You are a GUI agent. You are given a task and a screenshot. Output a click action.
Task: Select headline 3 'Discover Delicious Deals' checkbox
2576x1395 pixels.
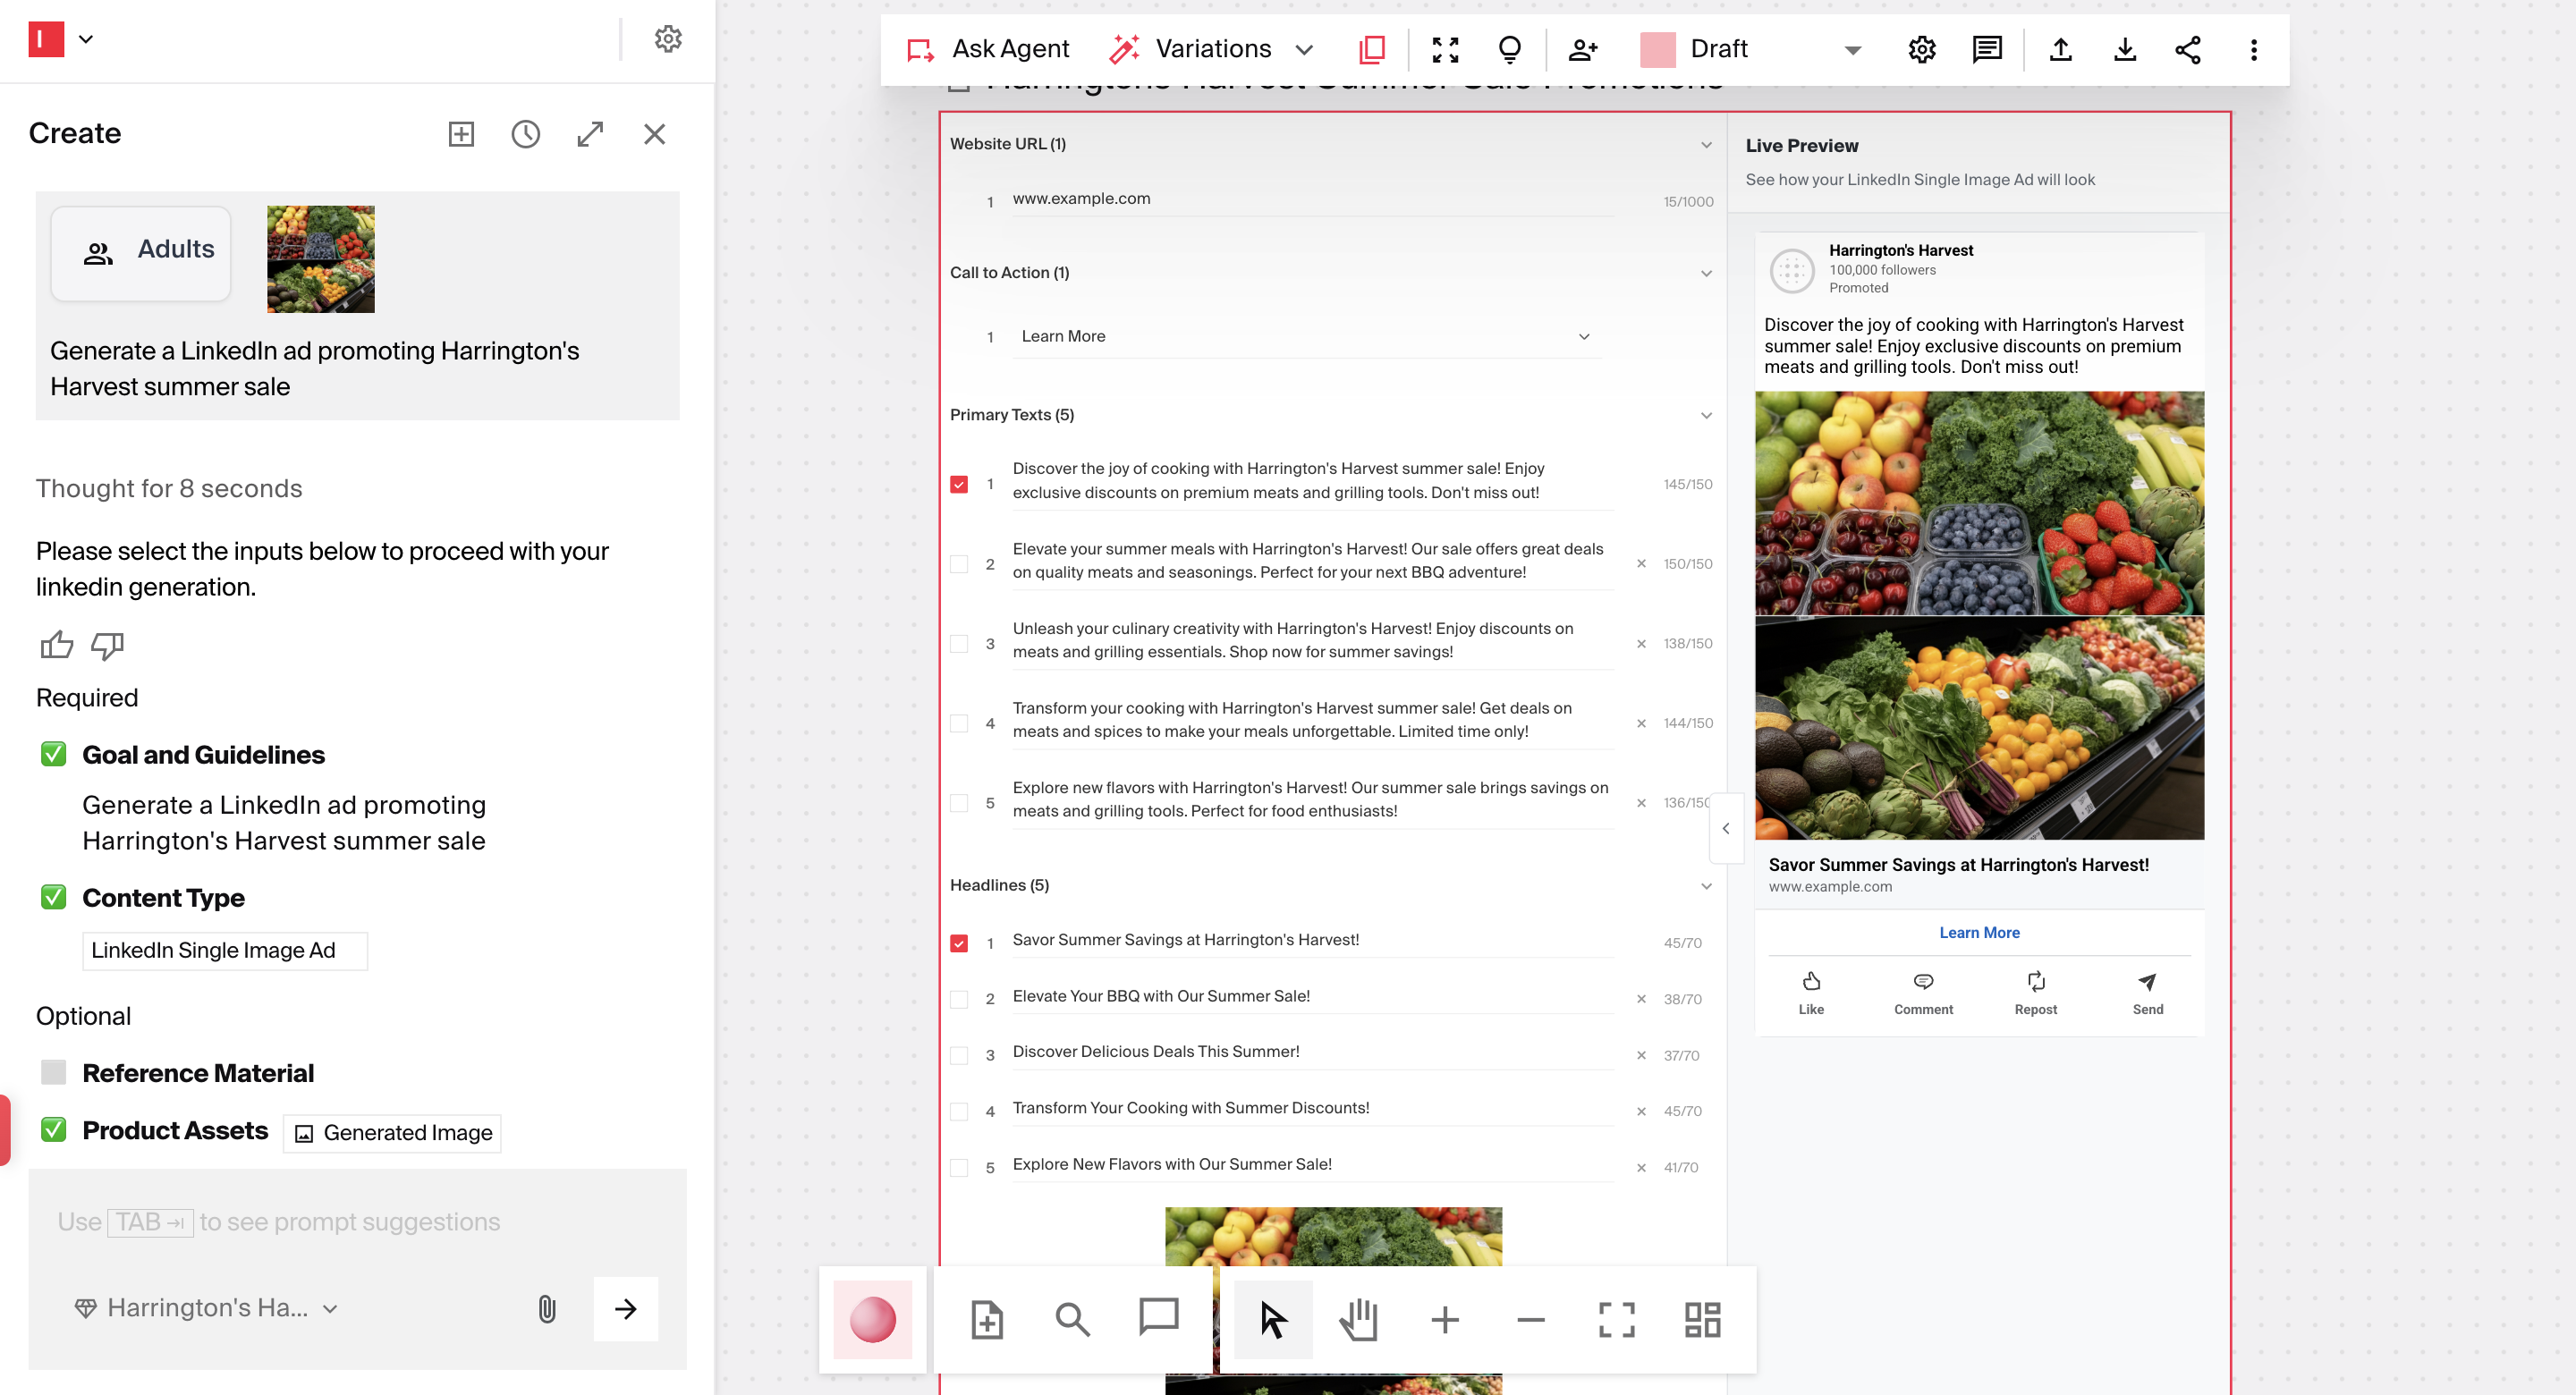pyautogui.click(x=959, y=1055)
